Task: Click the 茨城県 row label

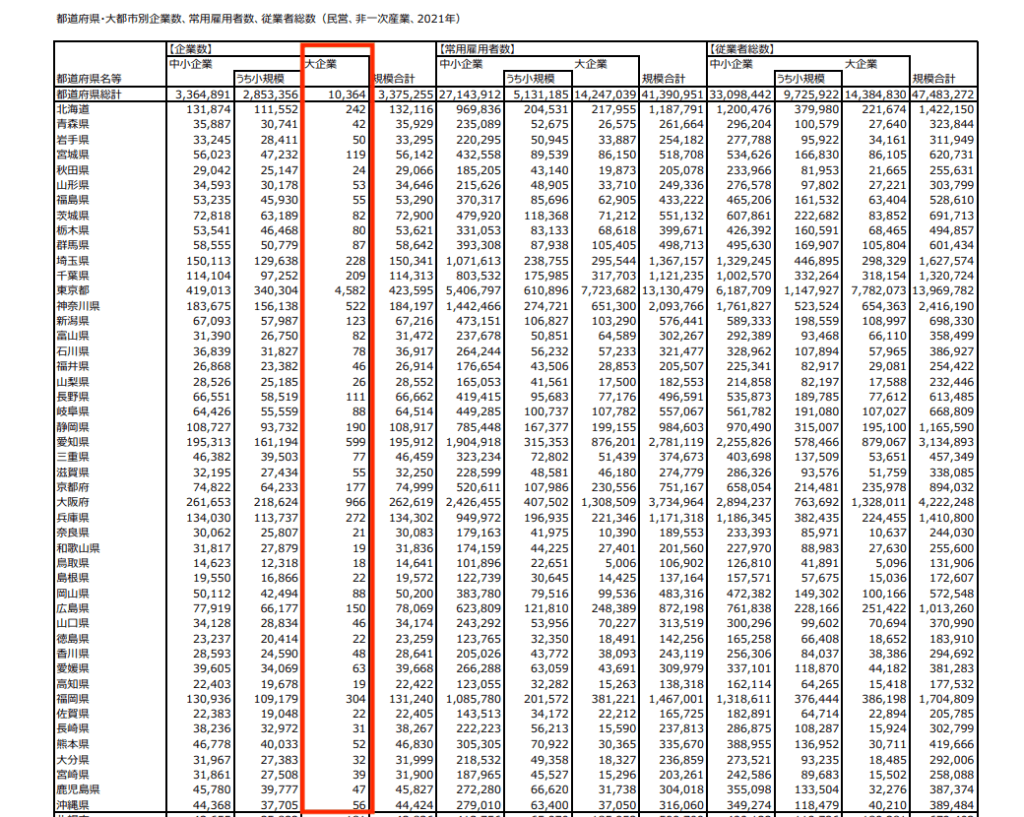Action: tap(72, 215)
